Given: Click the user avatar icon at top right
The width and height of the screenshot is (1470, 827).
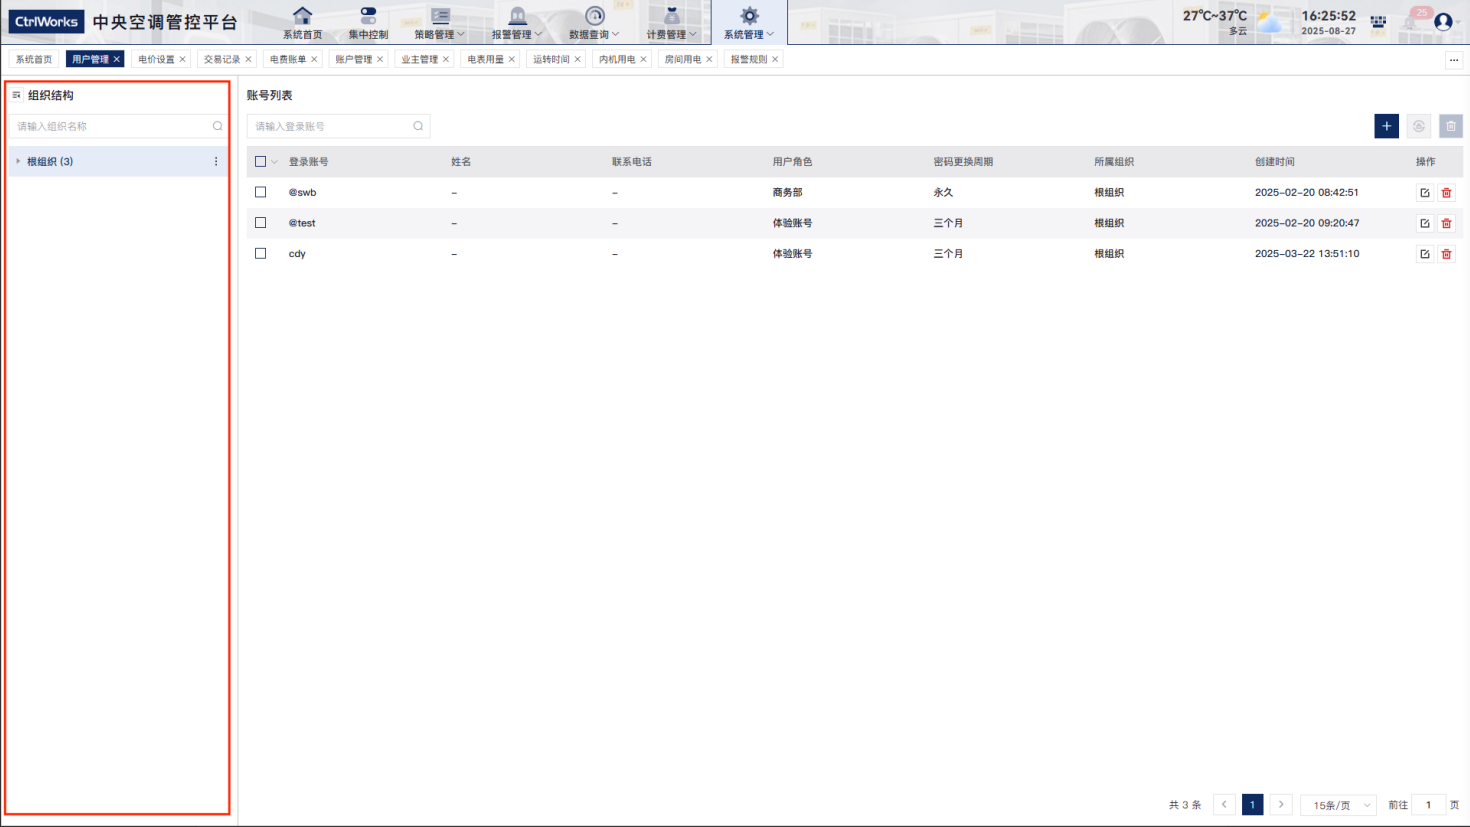Looking at the screenshot, I should 1442,21.
